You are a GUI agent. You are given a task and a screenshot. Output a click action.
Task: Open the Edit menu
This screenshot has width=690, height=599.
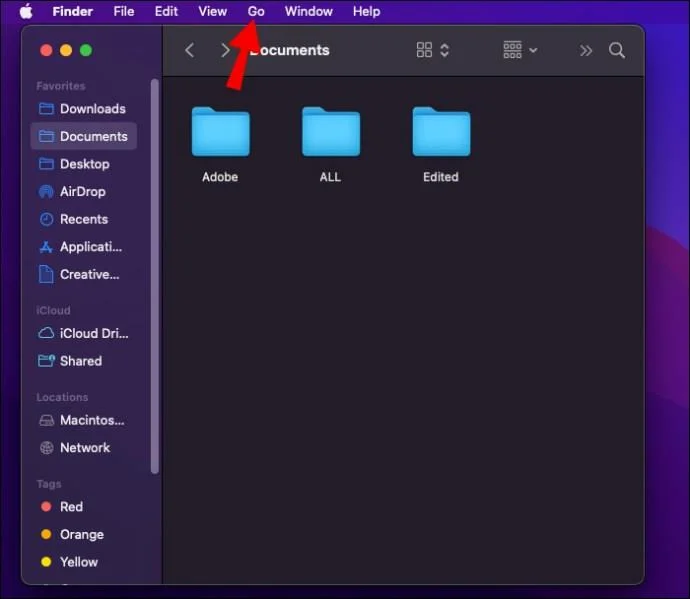166,11
